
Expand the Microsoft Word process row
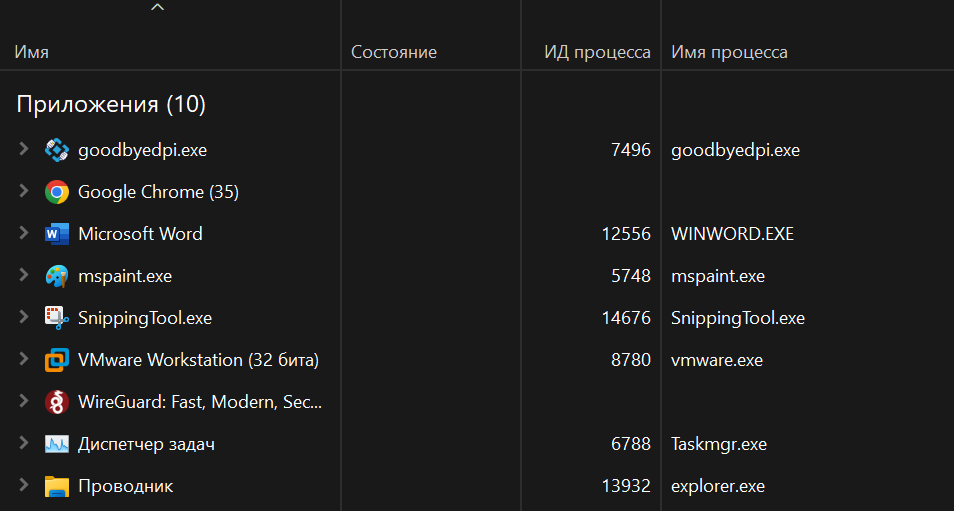coord(24,234)
